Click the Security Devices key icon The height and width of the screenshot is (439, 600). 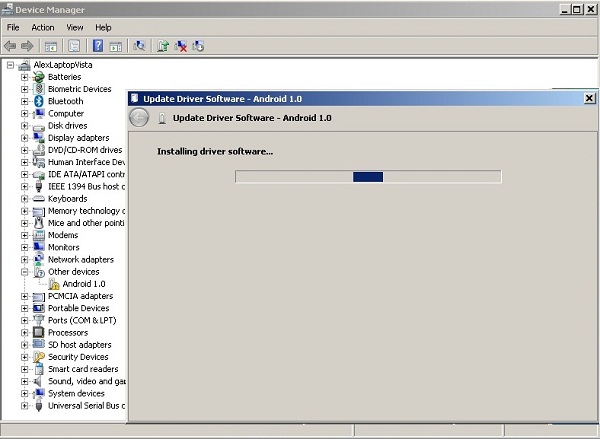39,357
